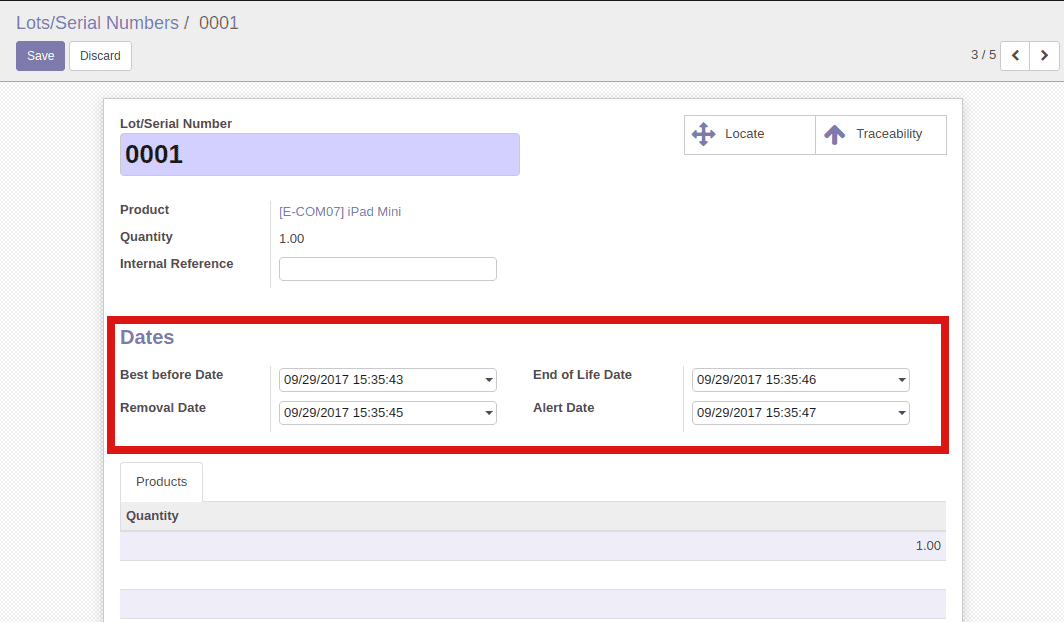Switch to the Products tab
Screen dimensions: 1064x622
[162, 482]
